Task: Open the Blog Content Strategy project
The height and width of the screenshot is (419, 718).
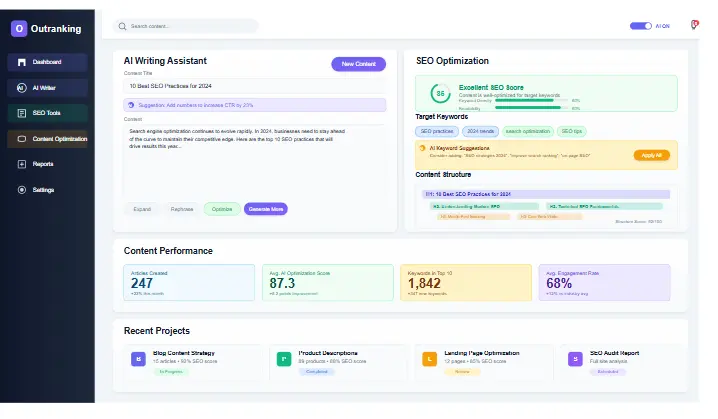Action: coord(196,363)
